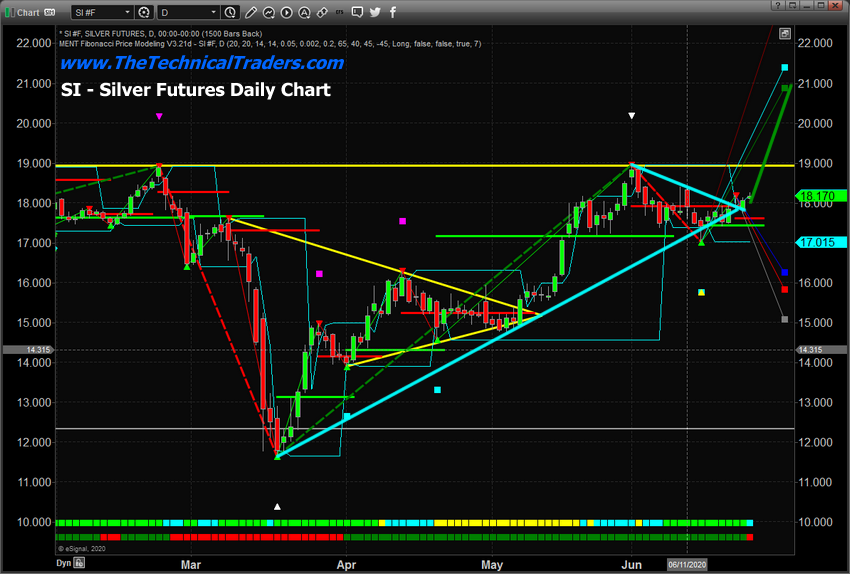Open the alerts A-circle icon
Image resolution: width=850 pixels, height=574 pixels.
[x=304, y=12]
